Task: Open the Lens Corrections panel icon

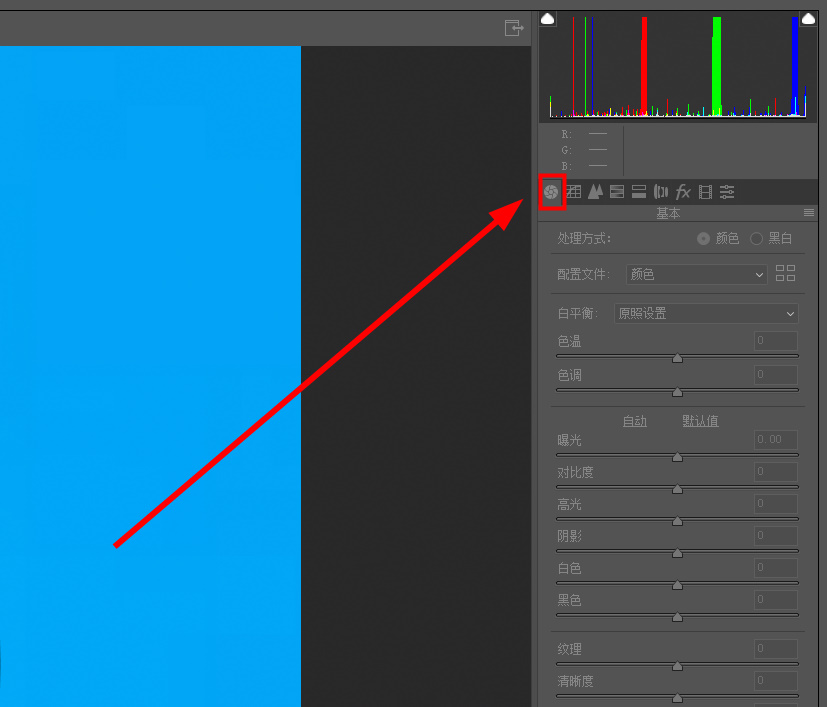Action: point(661,192)
